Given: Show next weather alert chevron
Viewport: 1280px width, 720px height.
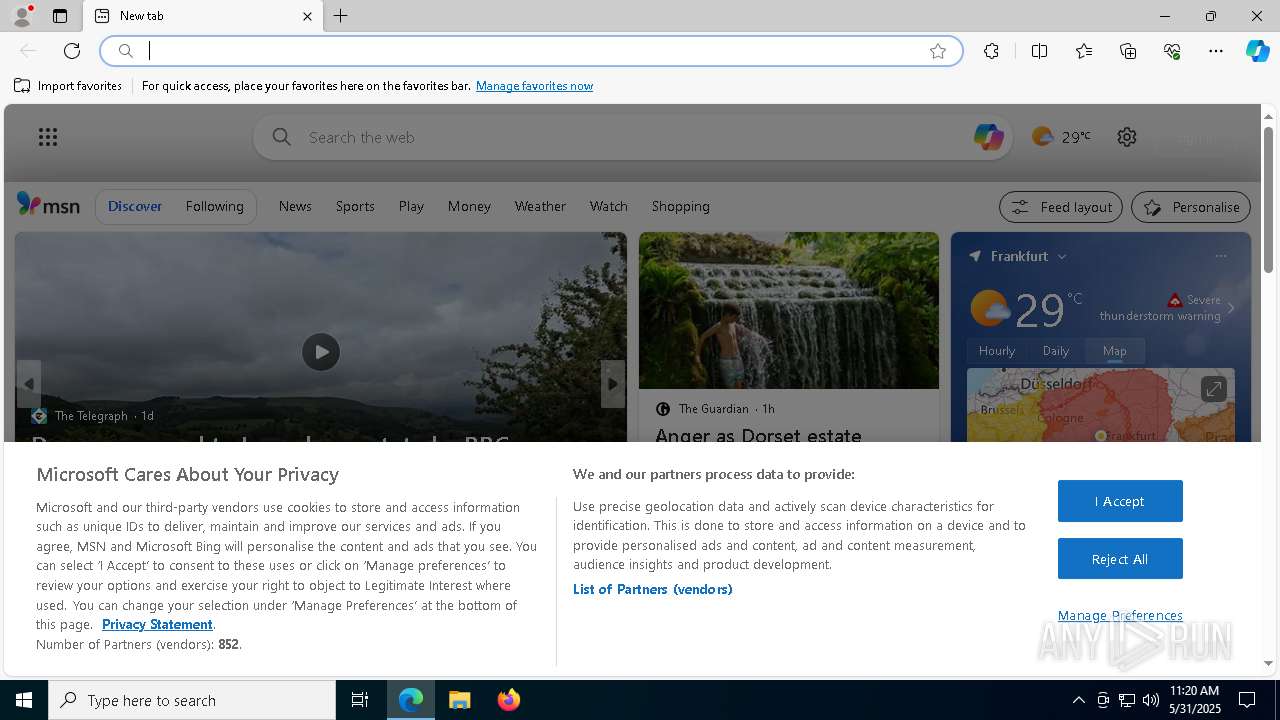Looking at the screenshot, I should [1231, 308].
